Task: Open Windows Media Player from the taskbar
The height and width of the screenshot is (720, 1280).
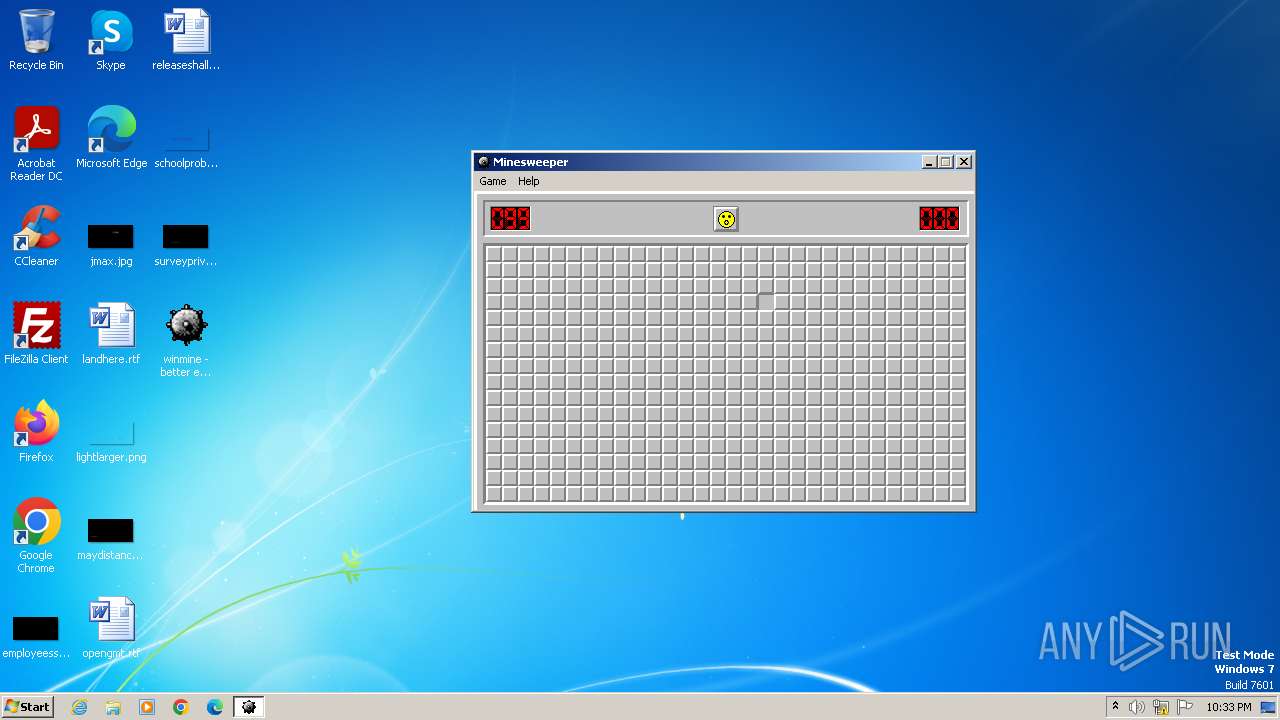Action: [147, 707]
